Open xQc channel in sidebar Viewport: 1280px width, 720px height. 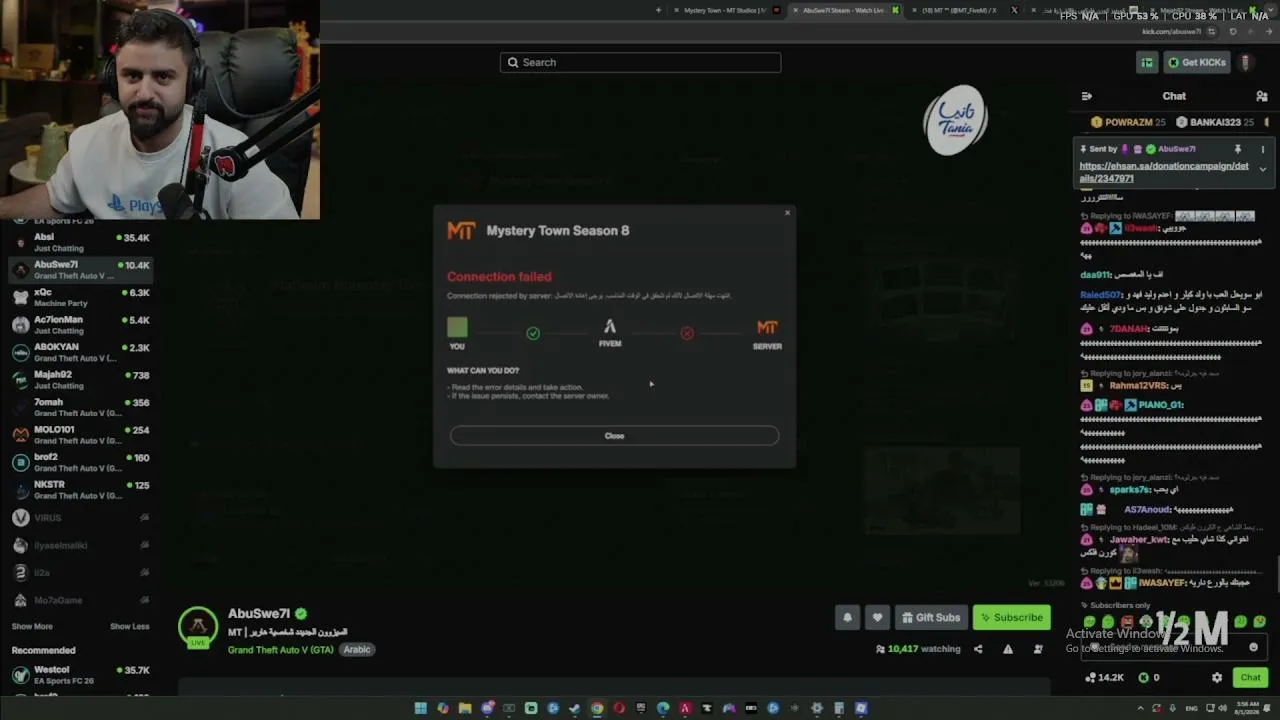pos(80,297)
